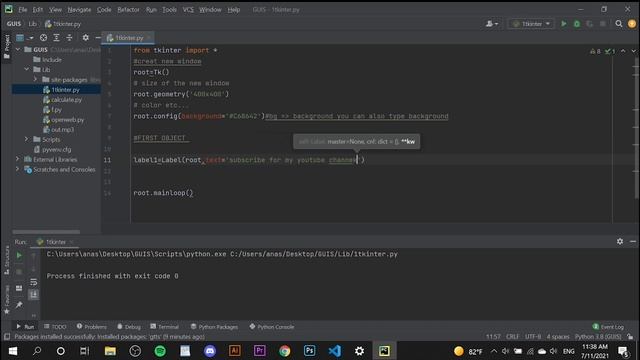Open Run panel settings gear icon
Image resolution: width=640 pixels, height=360 pixels.
(x=620, y=241)
